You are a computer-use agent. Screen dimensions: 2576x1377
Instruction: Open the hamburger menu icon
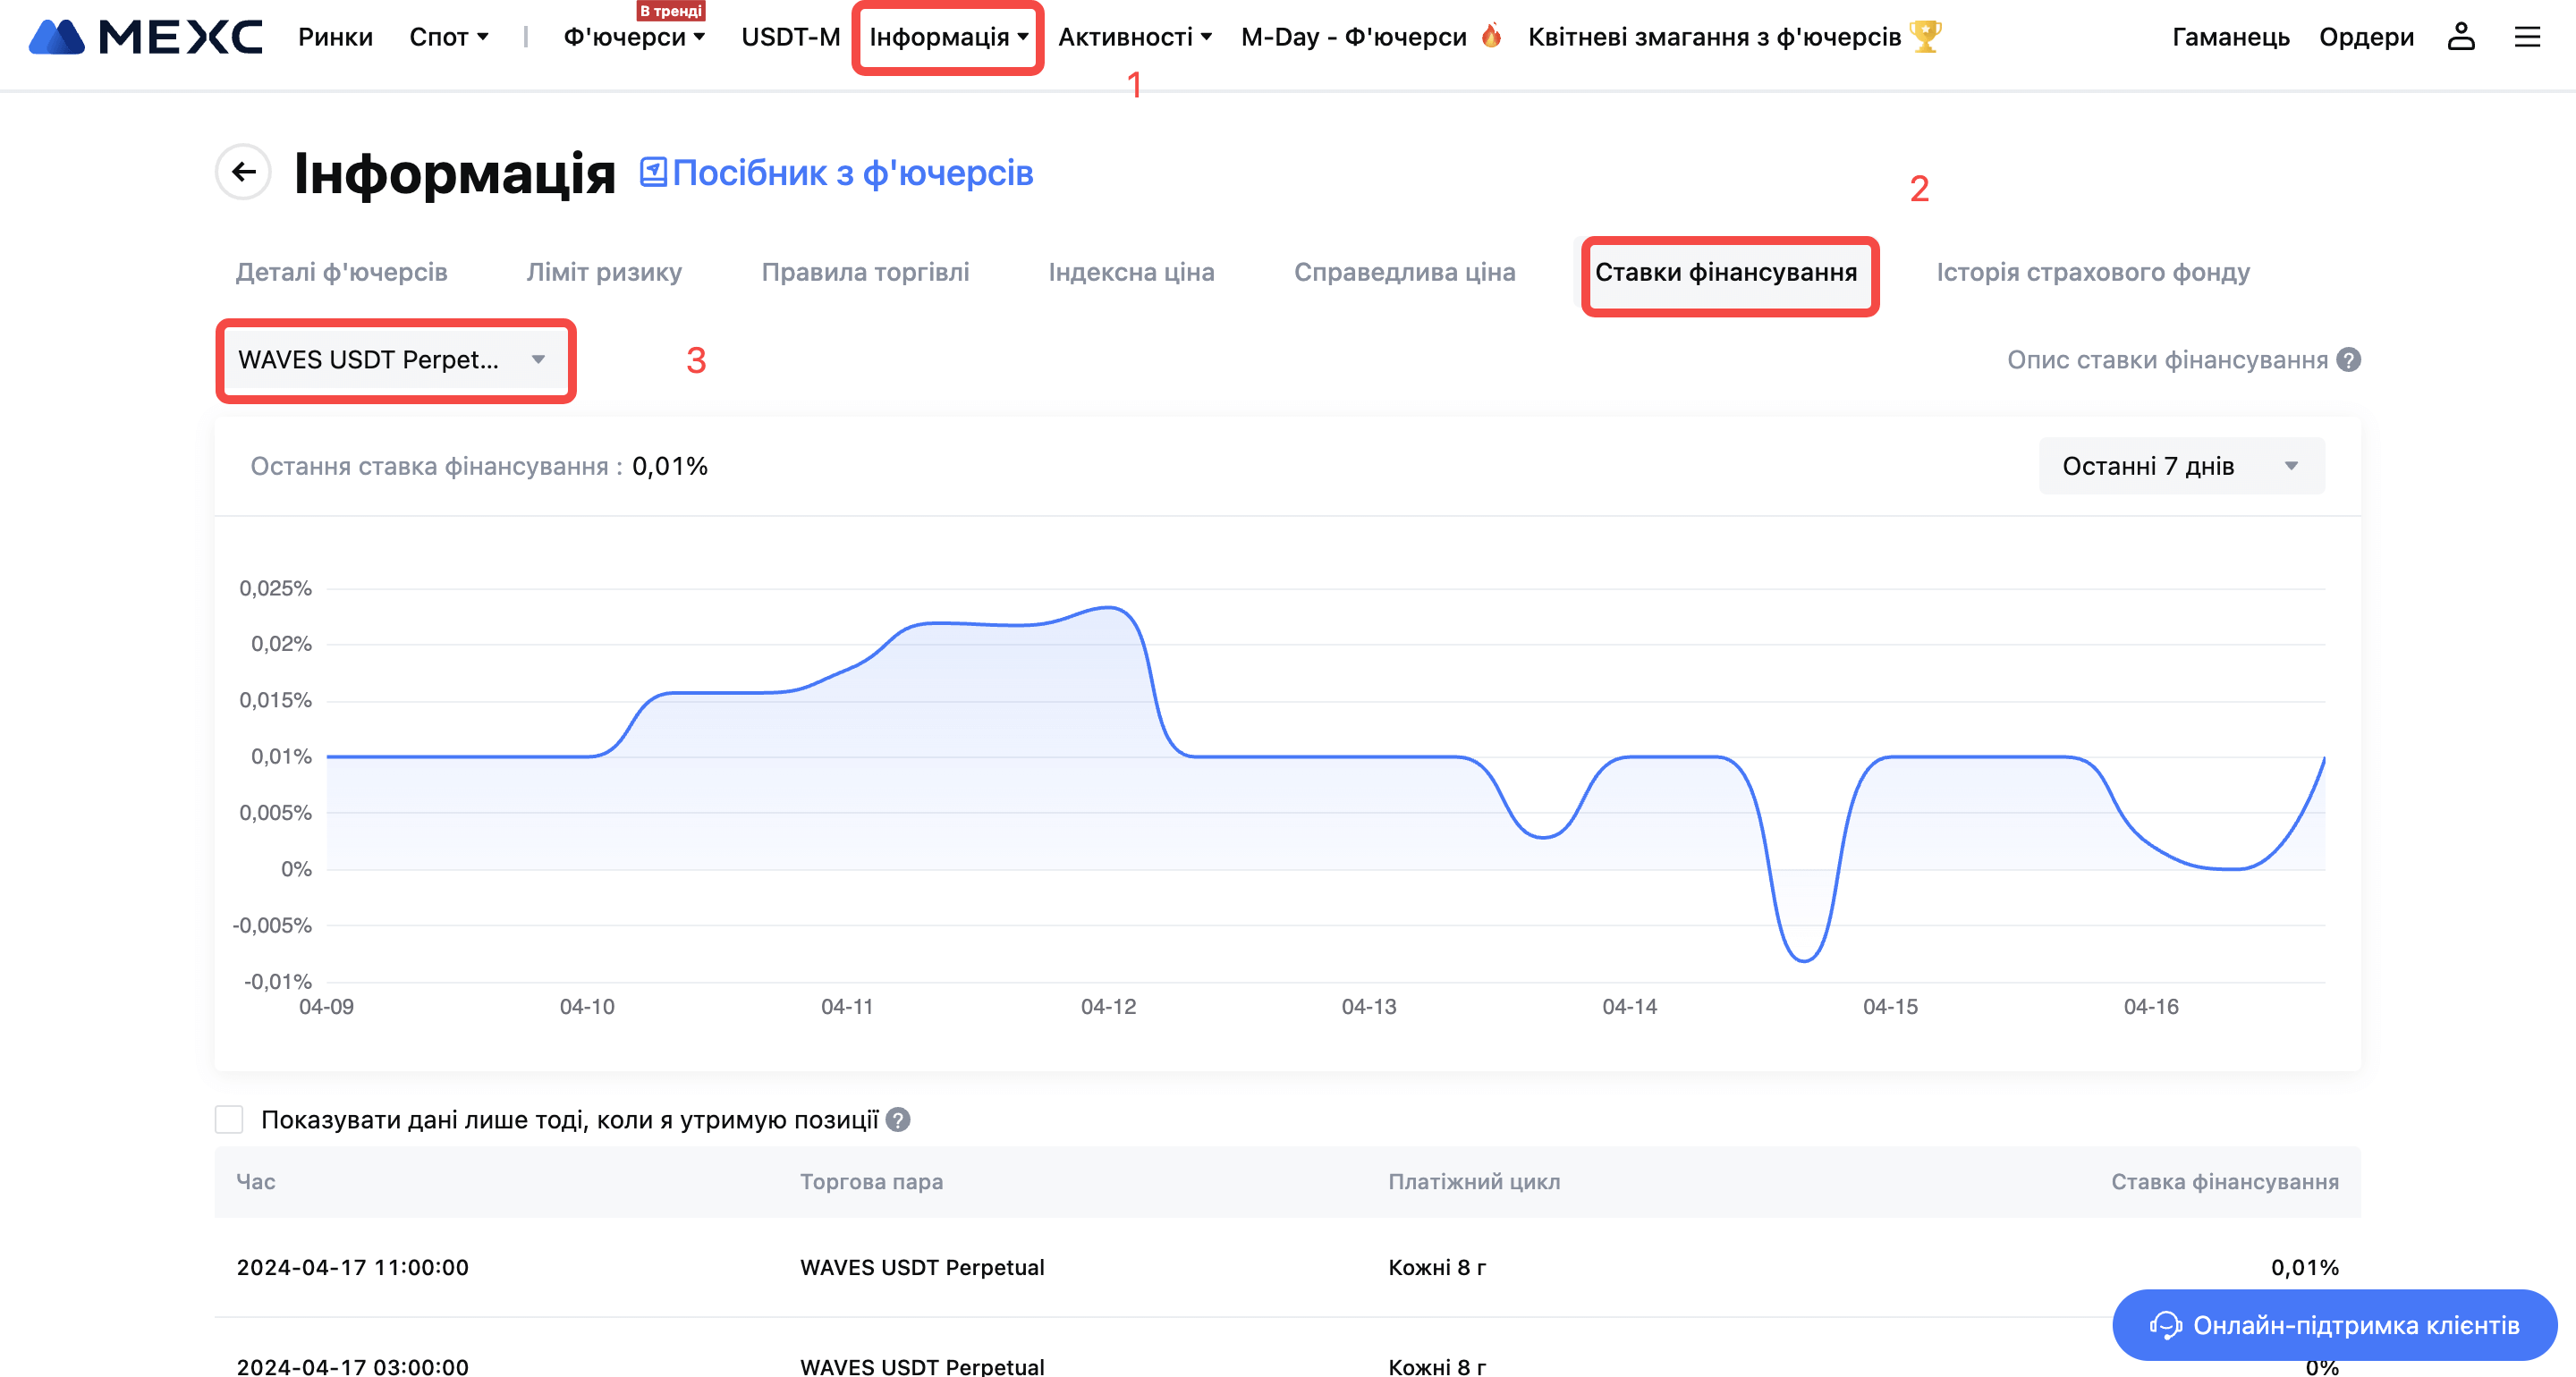click(2527, 37)
